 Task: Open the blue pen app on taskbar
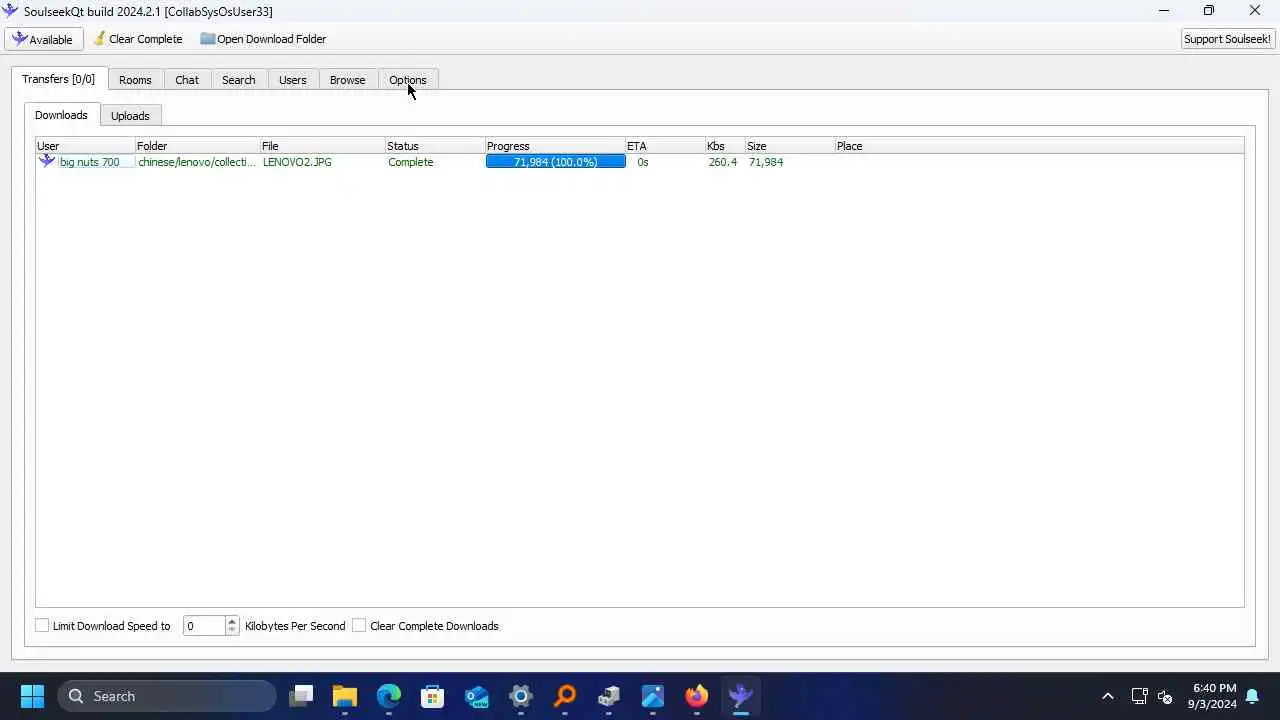(653, 696)
